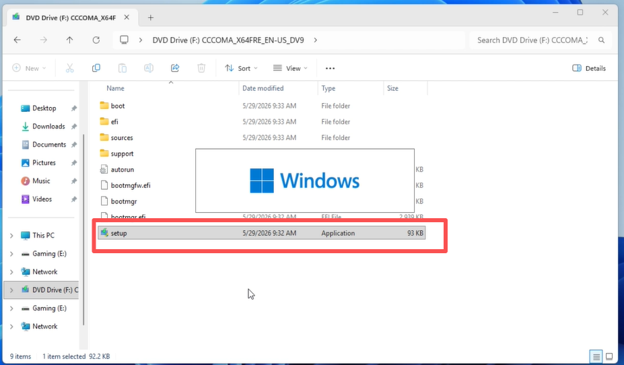624x365 pixels.
Task: Select This PC in navigation pane
Action: 43,235
